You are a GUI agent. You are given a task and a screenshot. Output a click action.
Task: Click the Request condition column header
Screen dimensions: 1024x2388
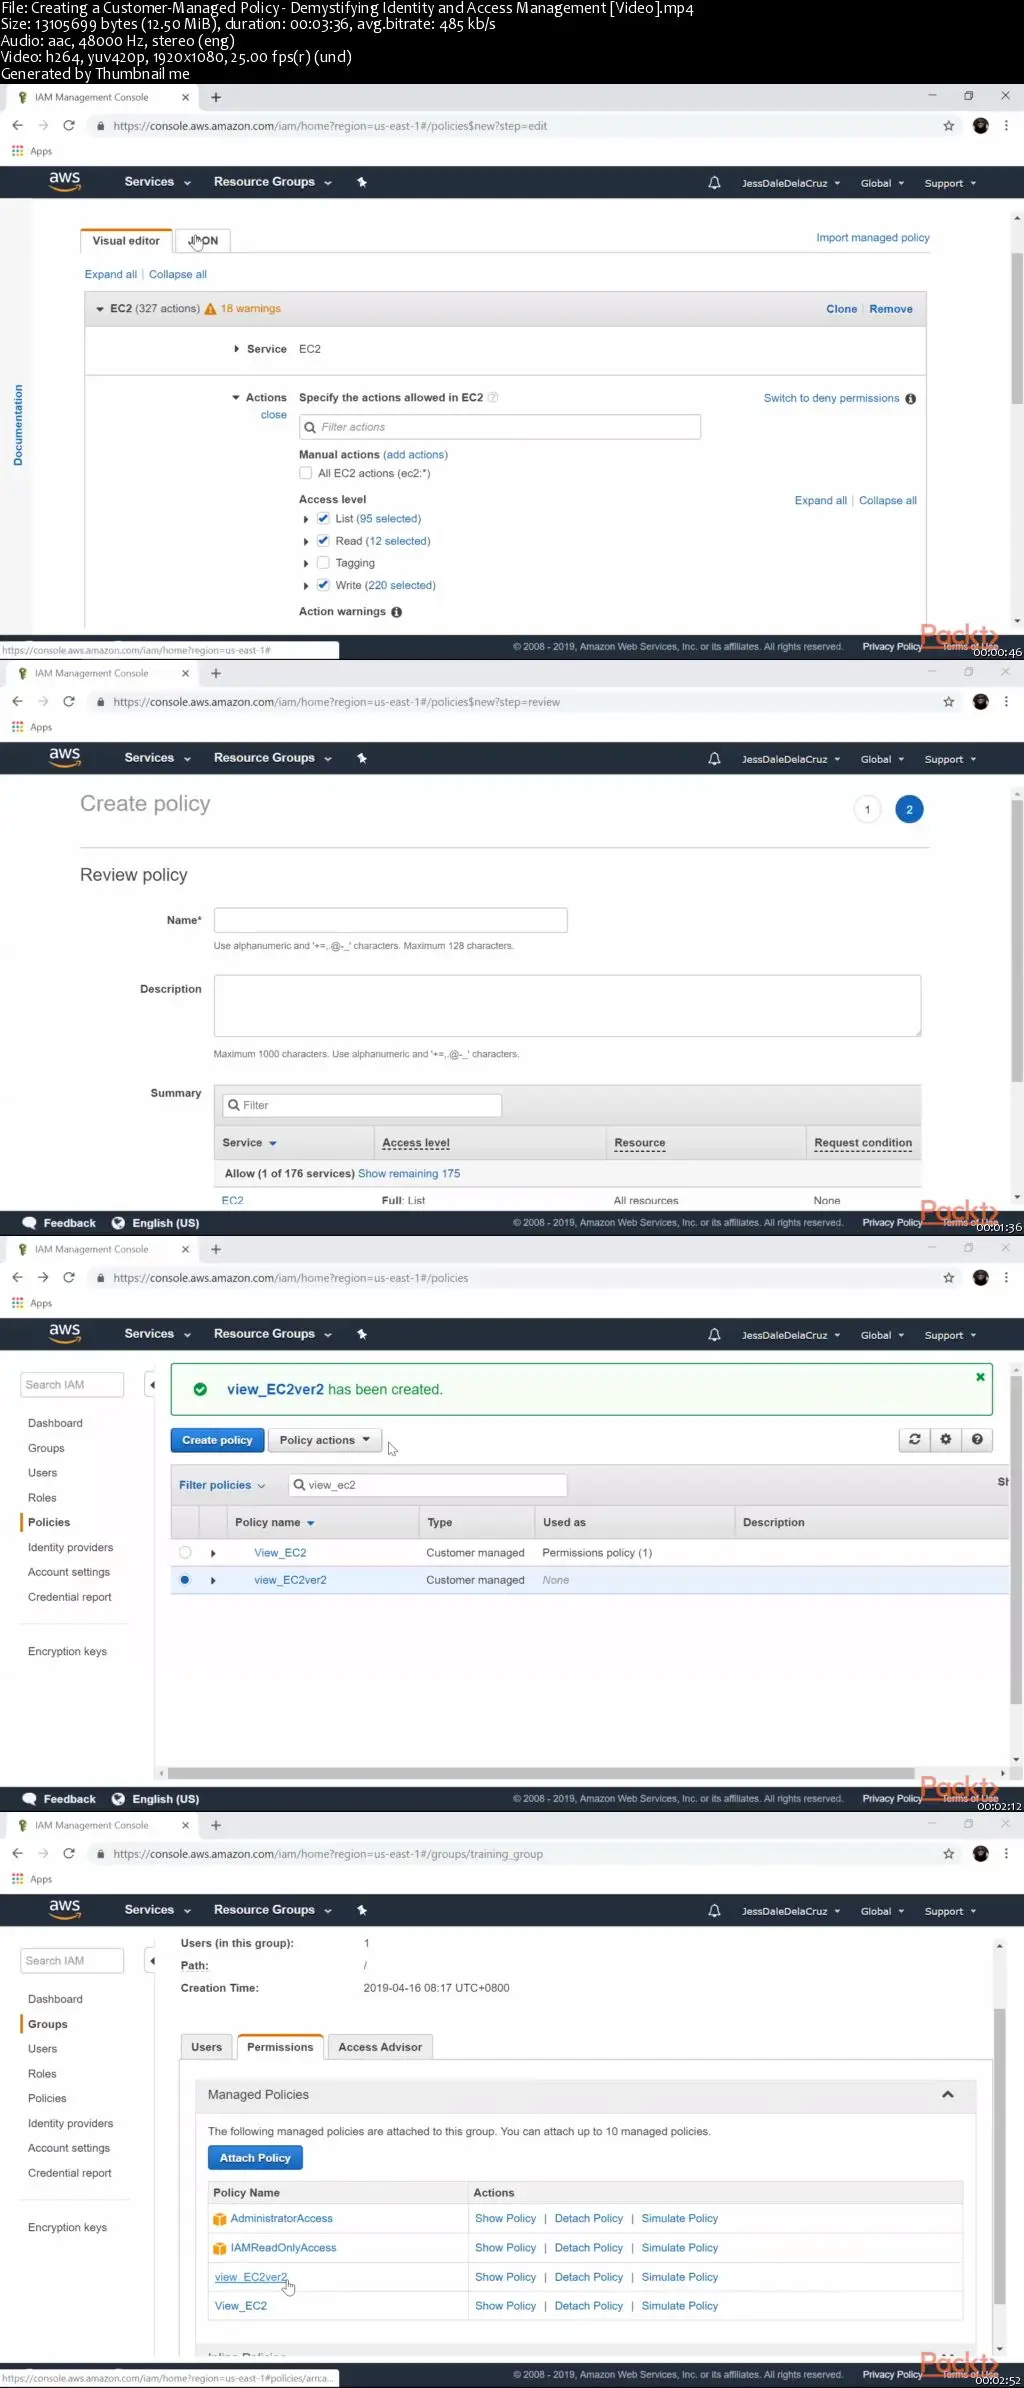[x=863, y=1143]
